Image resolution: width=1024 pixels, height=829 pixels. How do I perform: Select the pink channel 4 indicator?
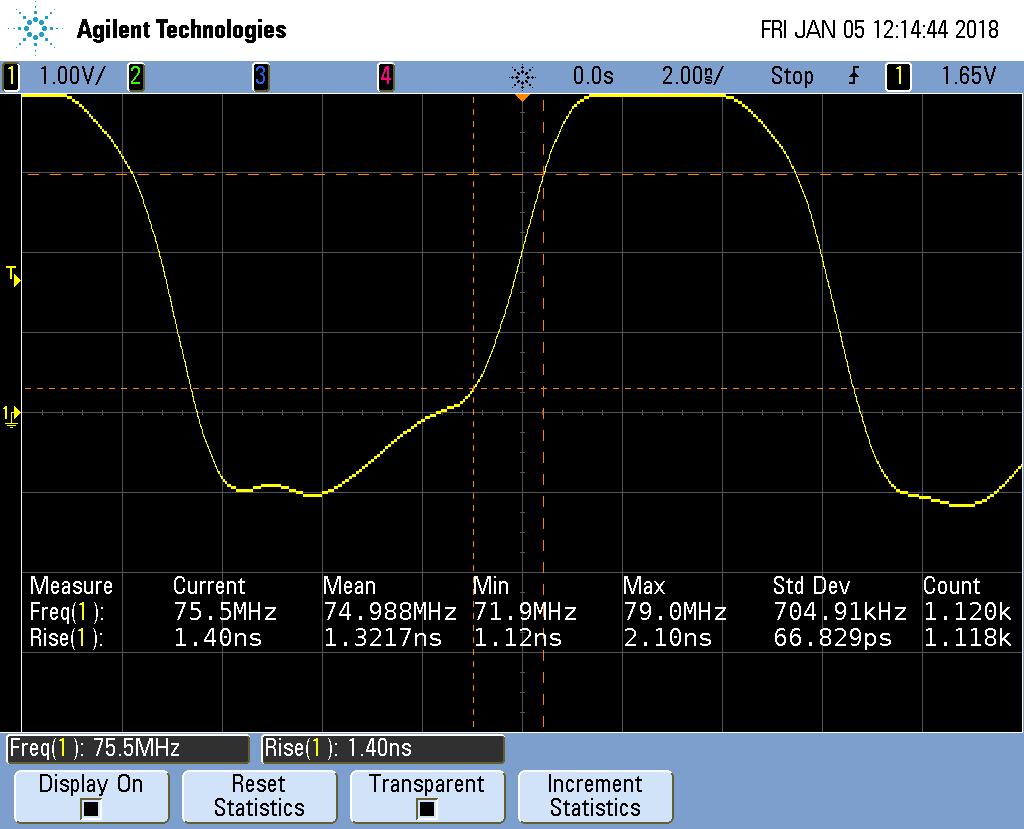385,76
